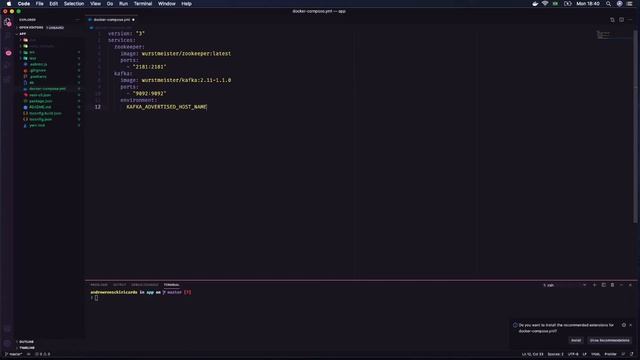This screenshot has width=640, height=360.
Task: Expand the TIMELINE section
Action: (x=27, y=348)
